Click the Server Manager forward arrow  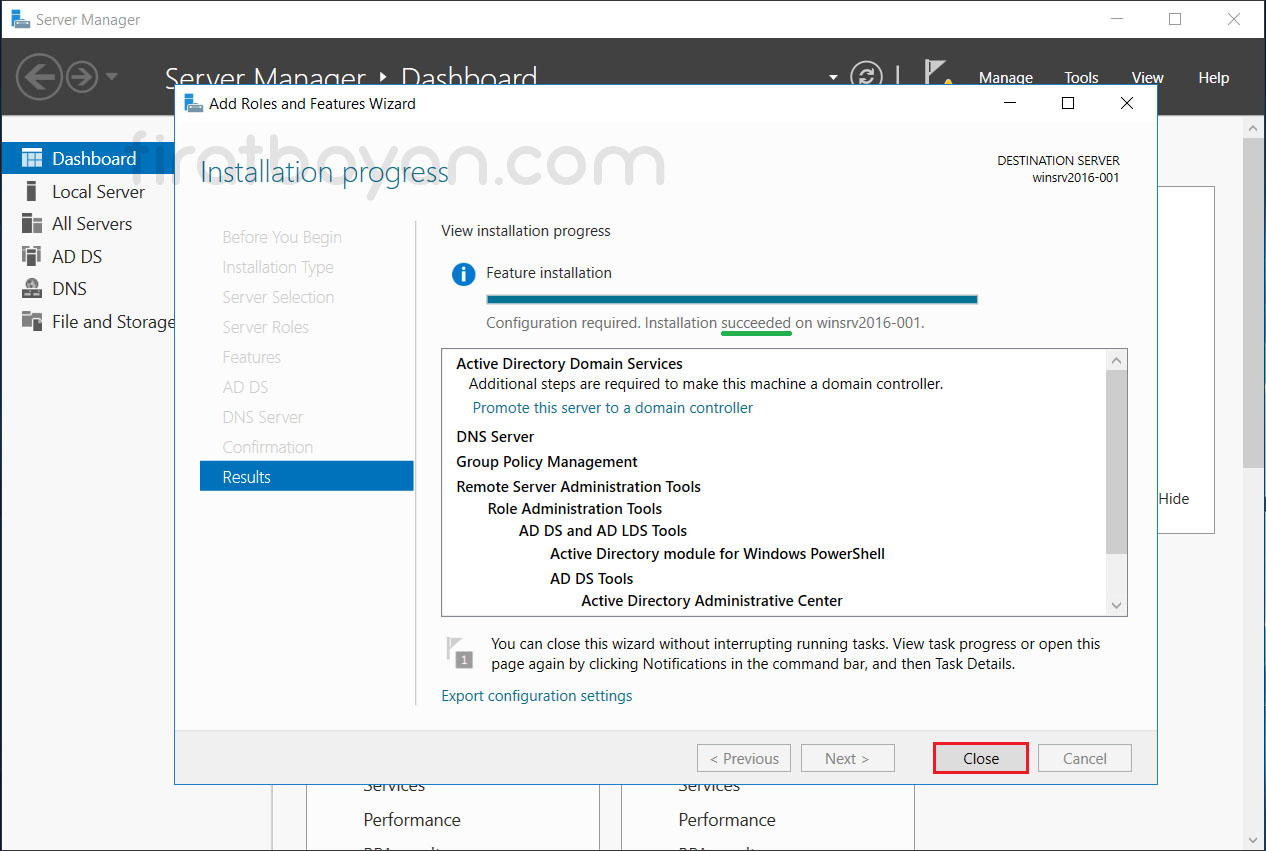(x=82, y=76)
